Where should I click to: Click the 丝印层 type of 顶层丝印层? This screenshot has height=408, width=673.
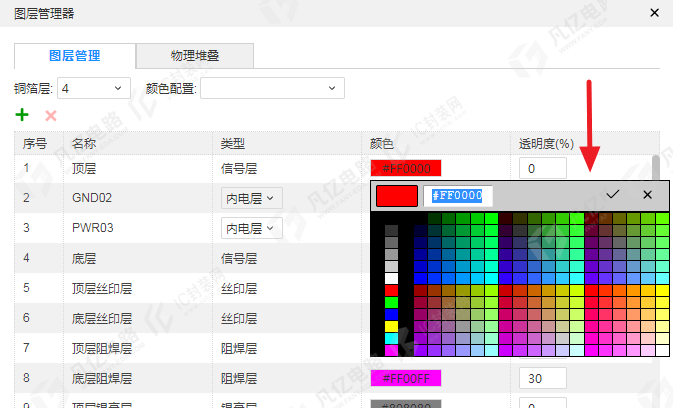pyautogui.click(x=239, y=289)
